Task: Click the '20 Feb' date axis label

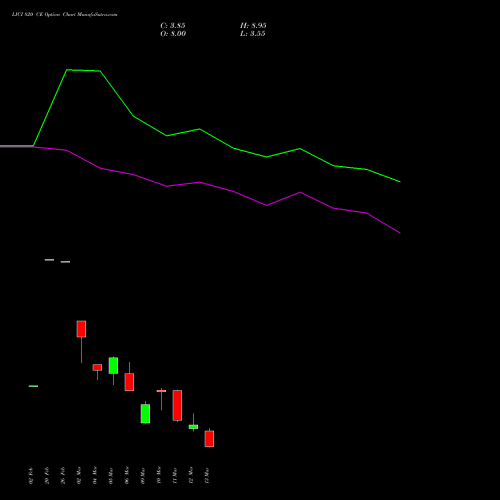Action: 47,476
